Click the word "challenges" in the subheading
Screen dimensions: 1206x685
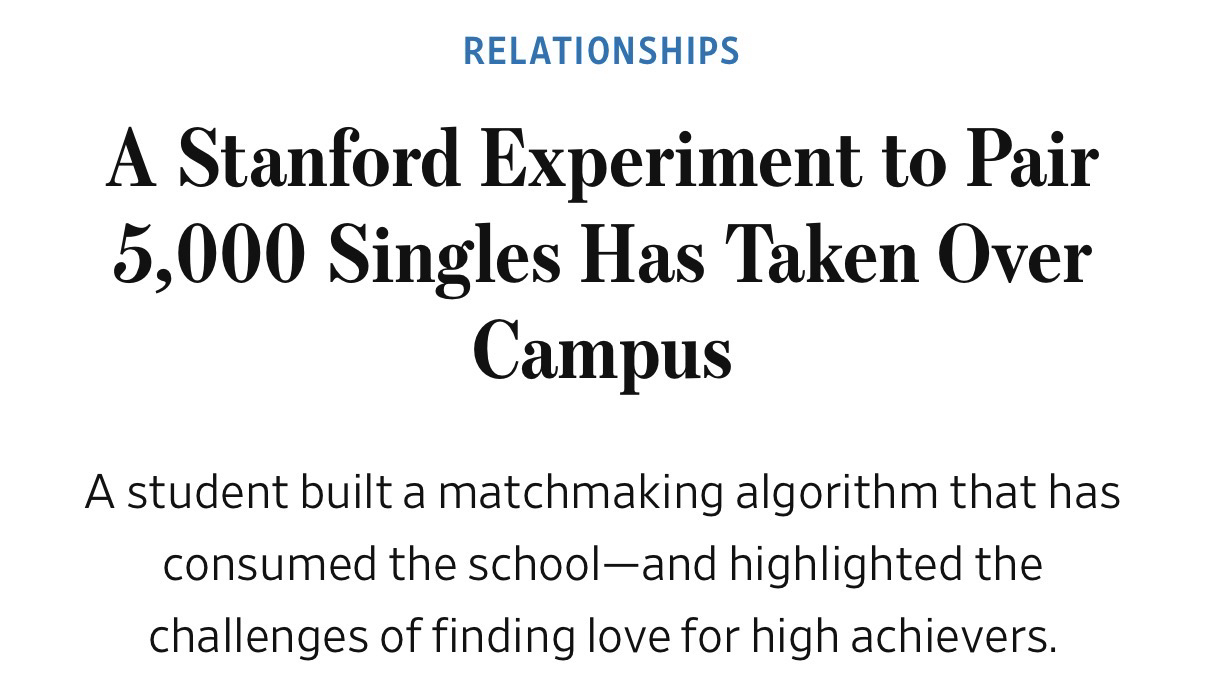coord(256,636)
